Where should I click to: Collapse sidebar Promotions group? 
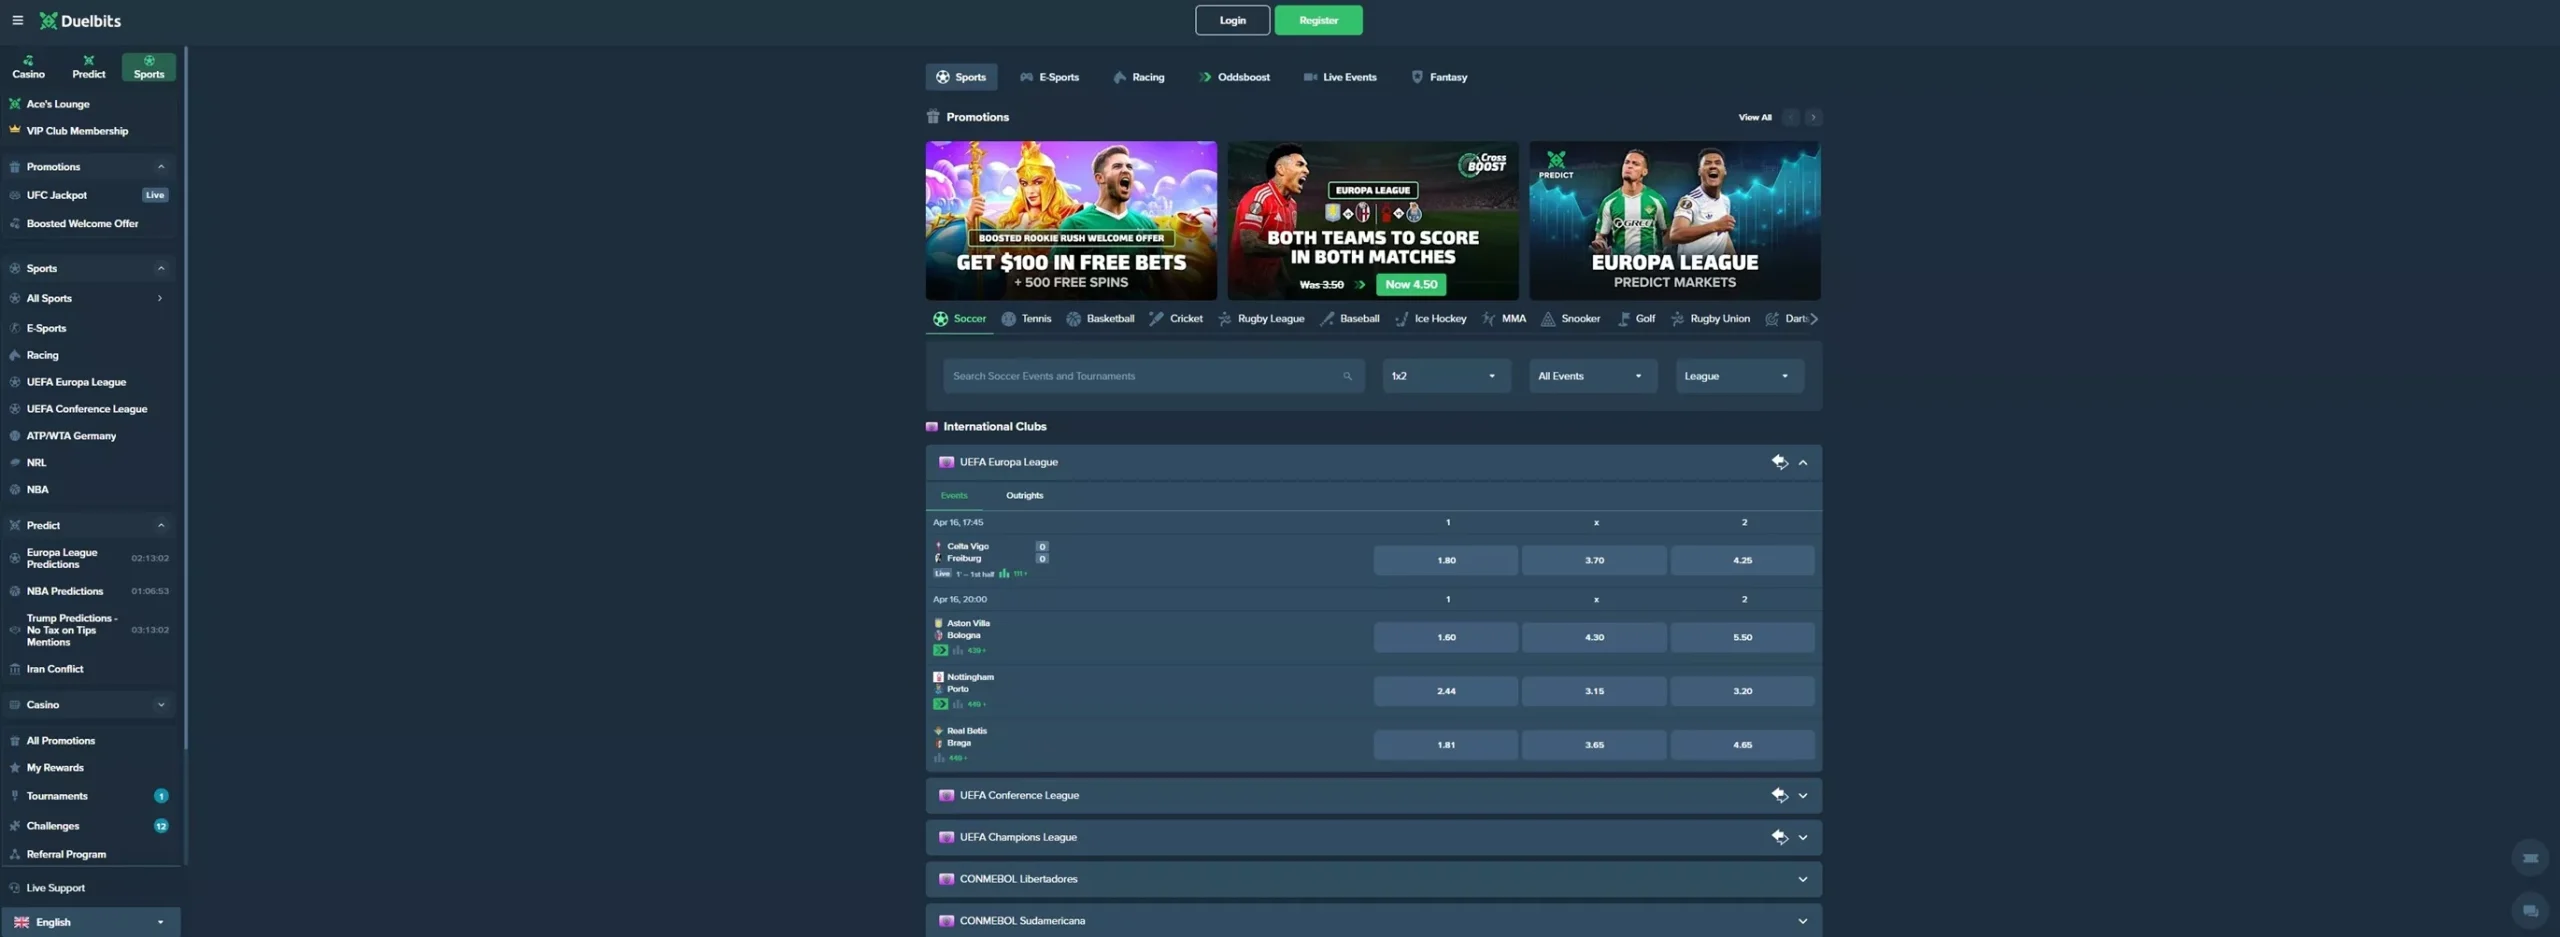pyautogui.click(x=161, y=167)
